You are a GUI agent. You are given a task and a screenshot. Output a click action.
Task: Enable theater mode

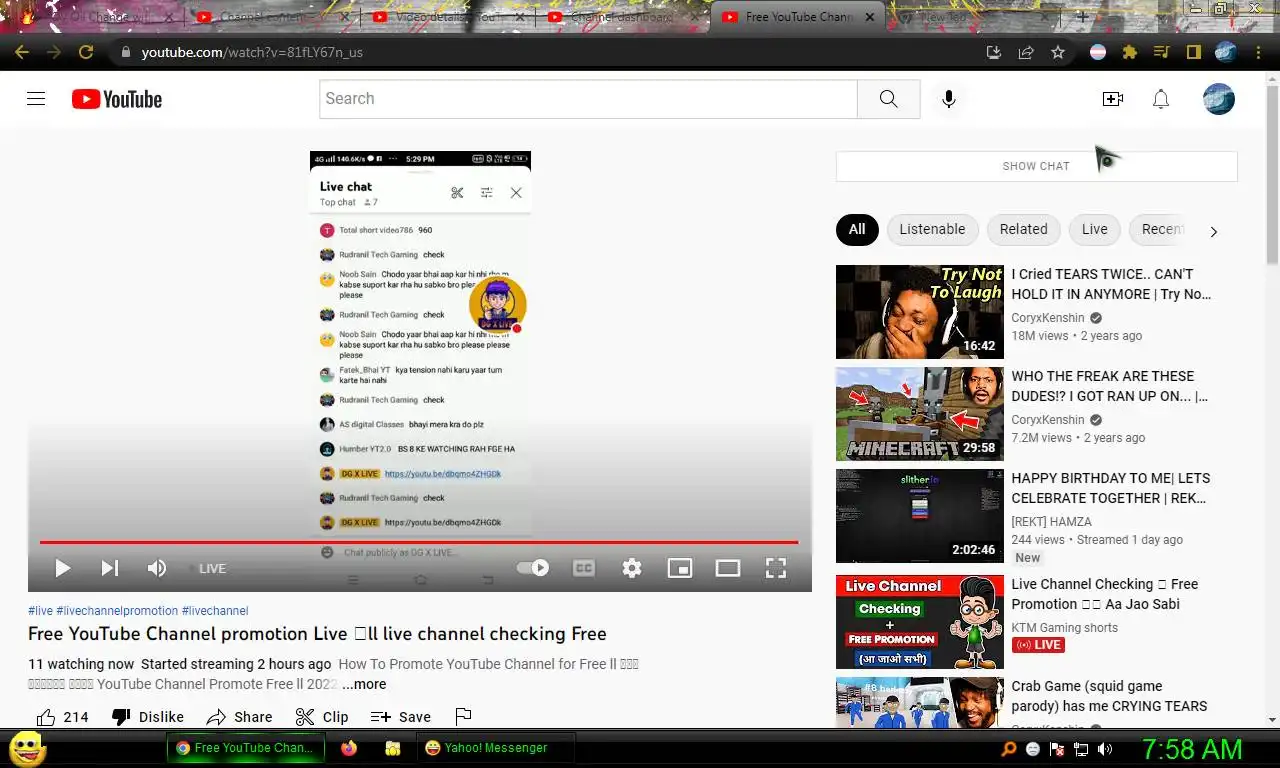[728, 568]
